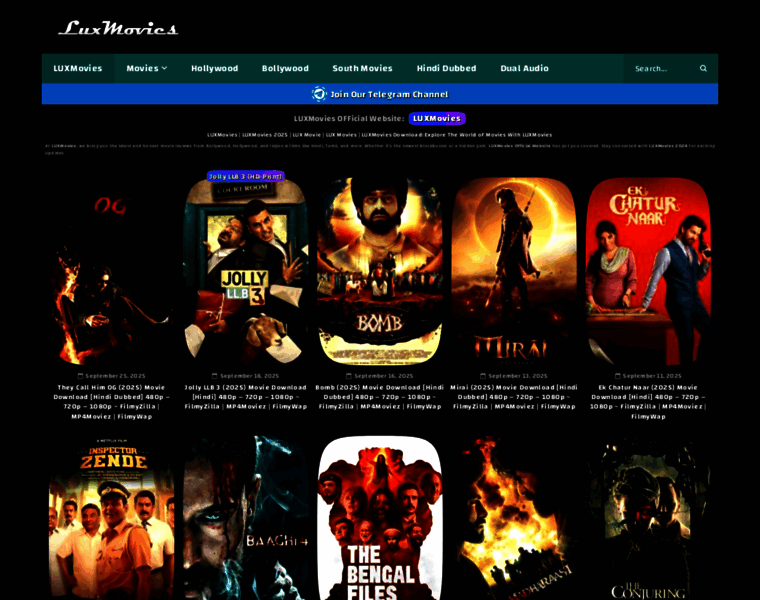Click the LUXMovies Official Website: label text

349,118
